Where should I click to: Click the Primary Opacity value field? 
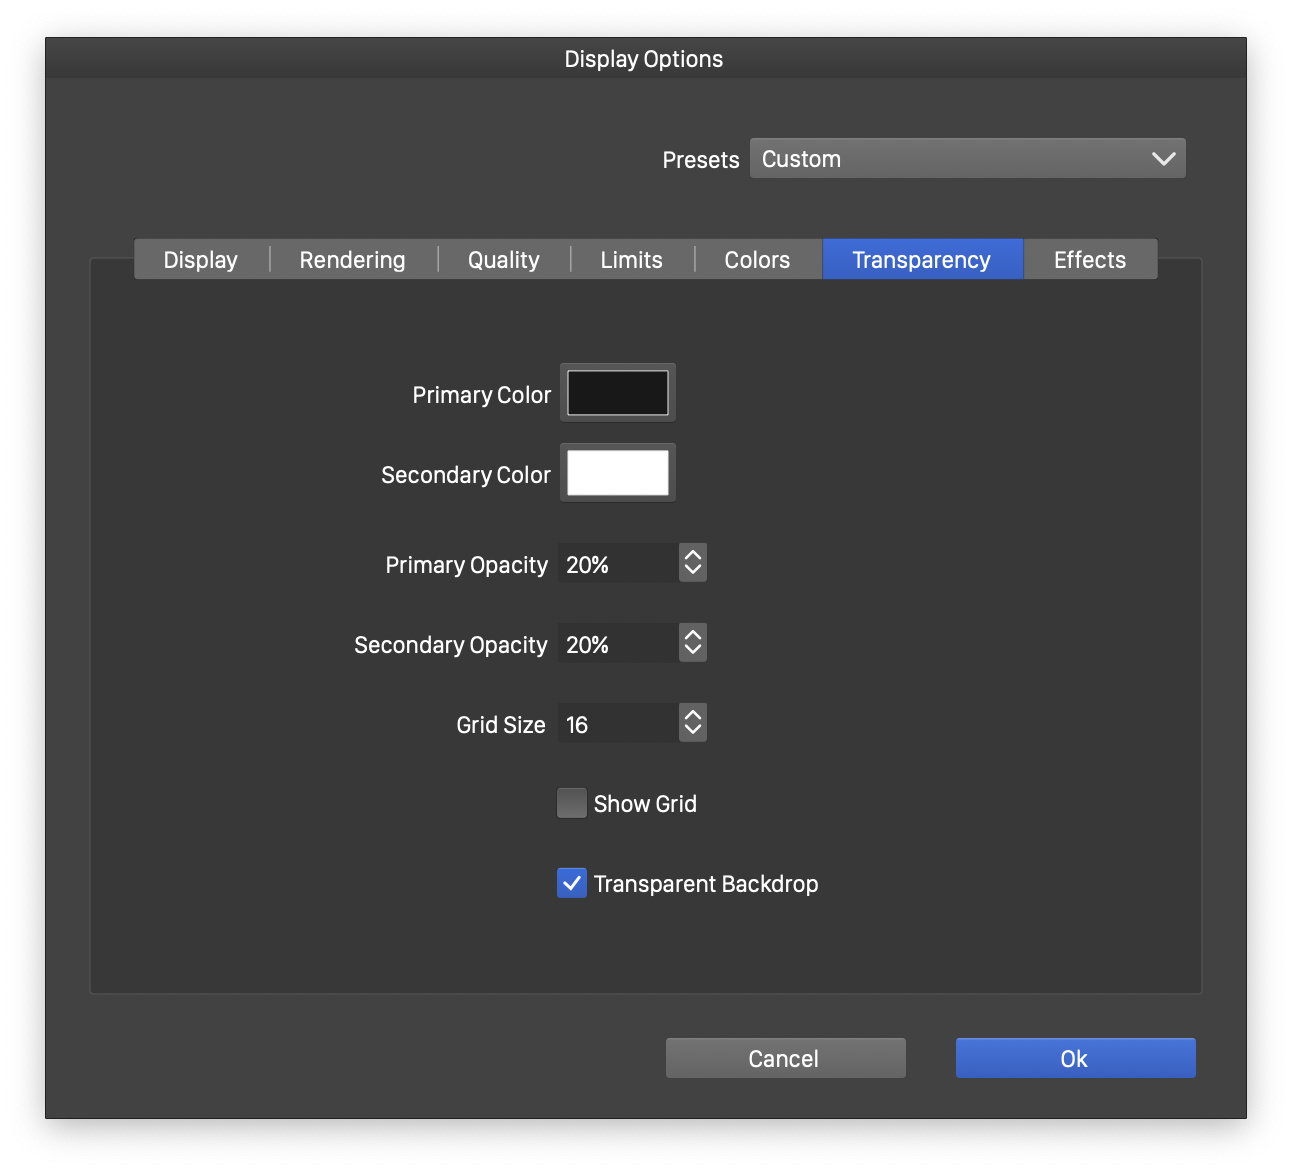[617, 564]
